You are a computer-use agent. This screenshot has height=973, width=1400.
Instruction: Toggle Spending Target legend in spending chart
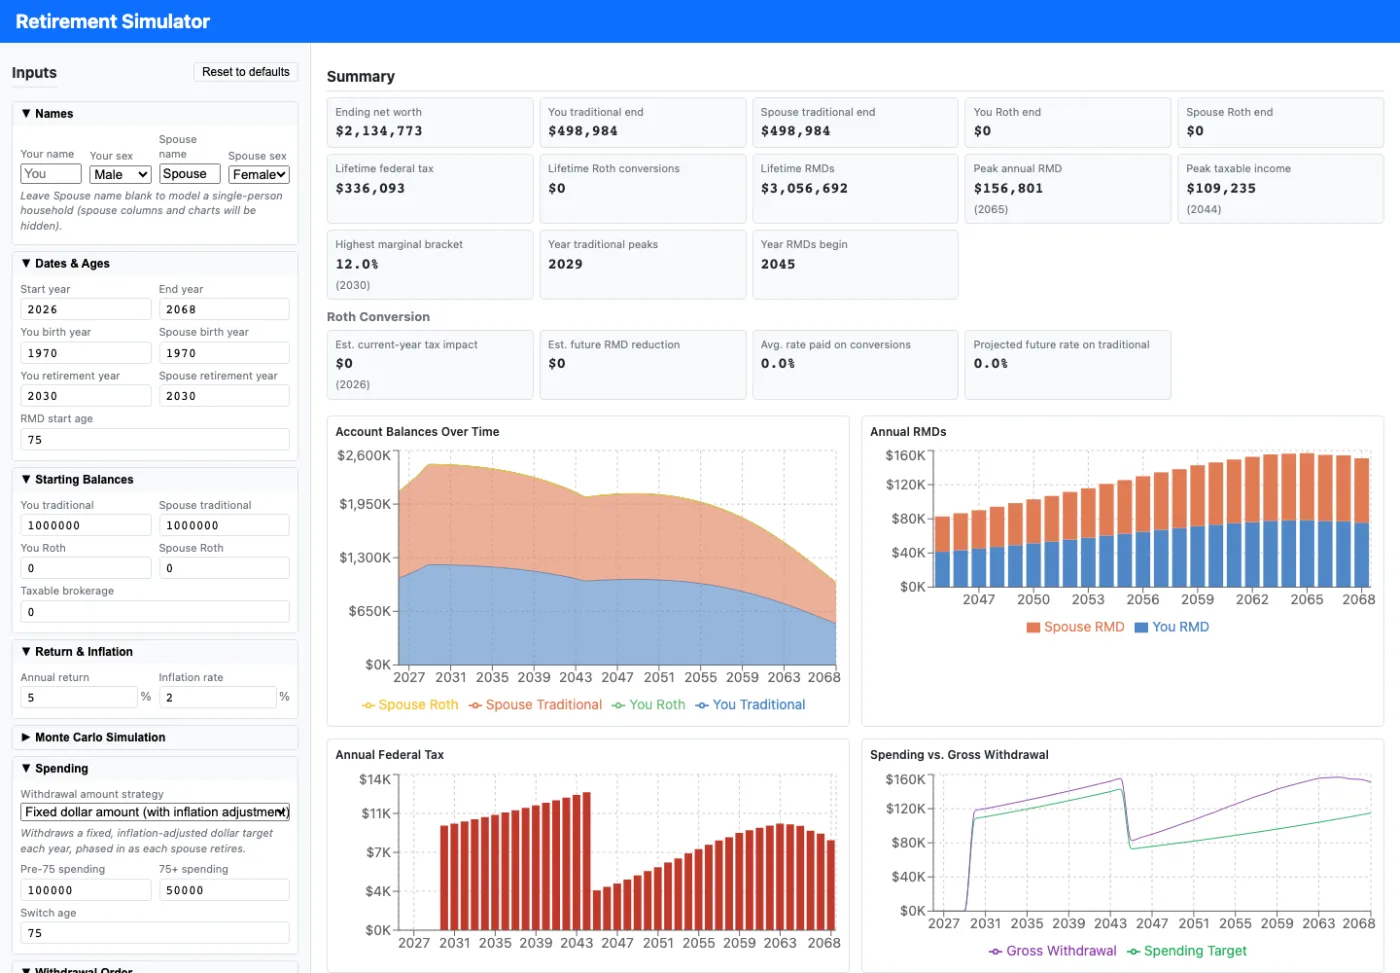click(x=1187, y=951)
